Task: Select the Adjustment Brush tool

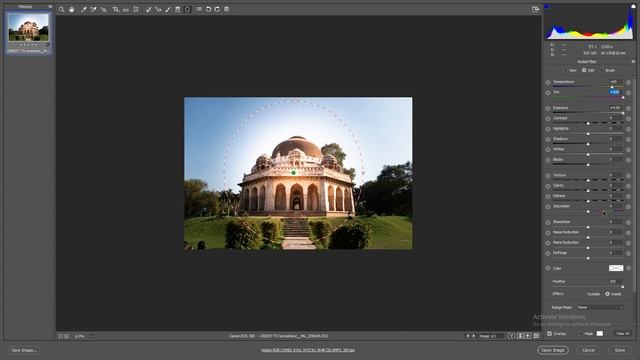Action: [168, 9]
